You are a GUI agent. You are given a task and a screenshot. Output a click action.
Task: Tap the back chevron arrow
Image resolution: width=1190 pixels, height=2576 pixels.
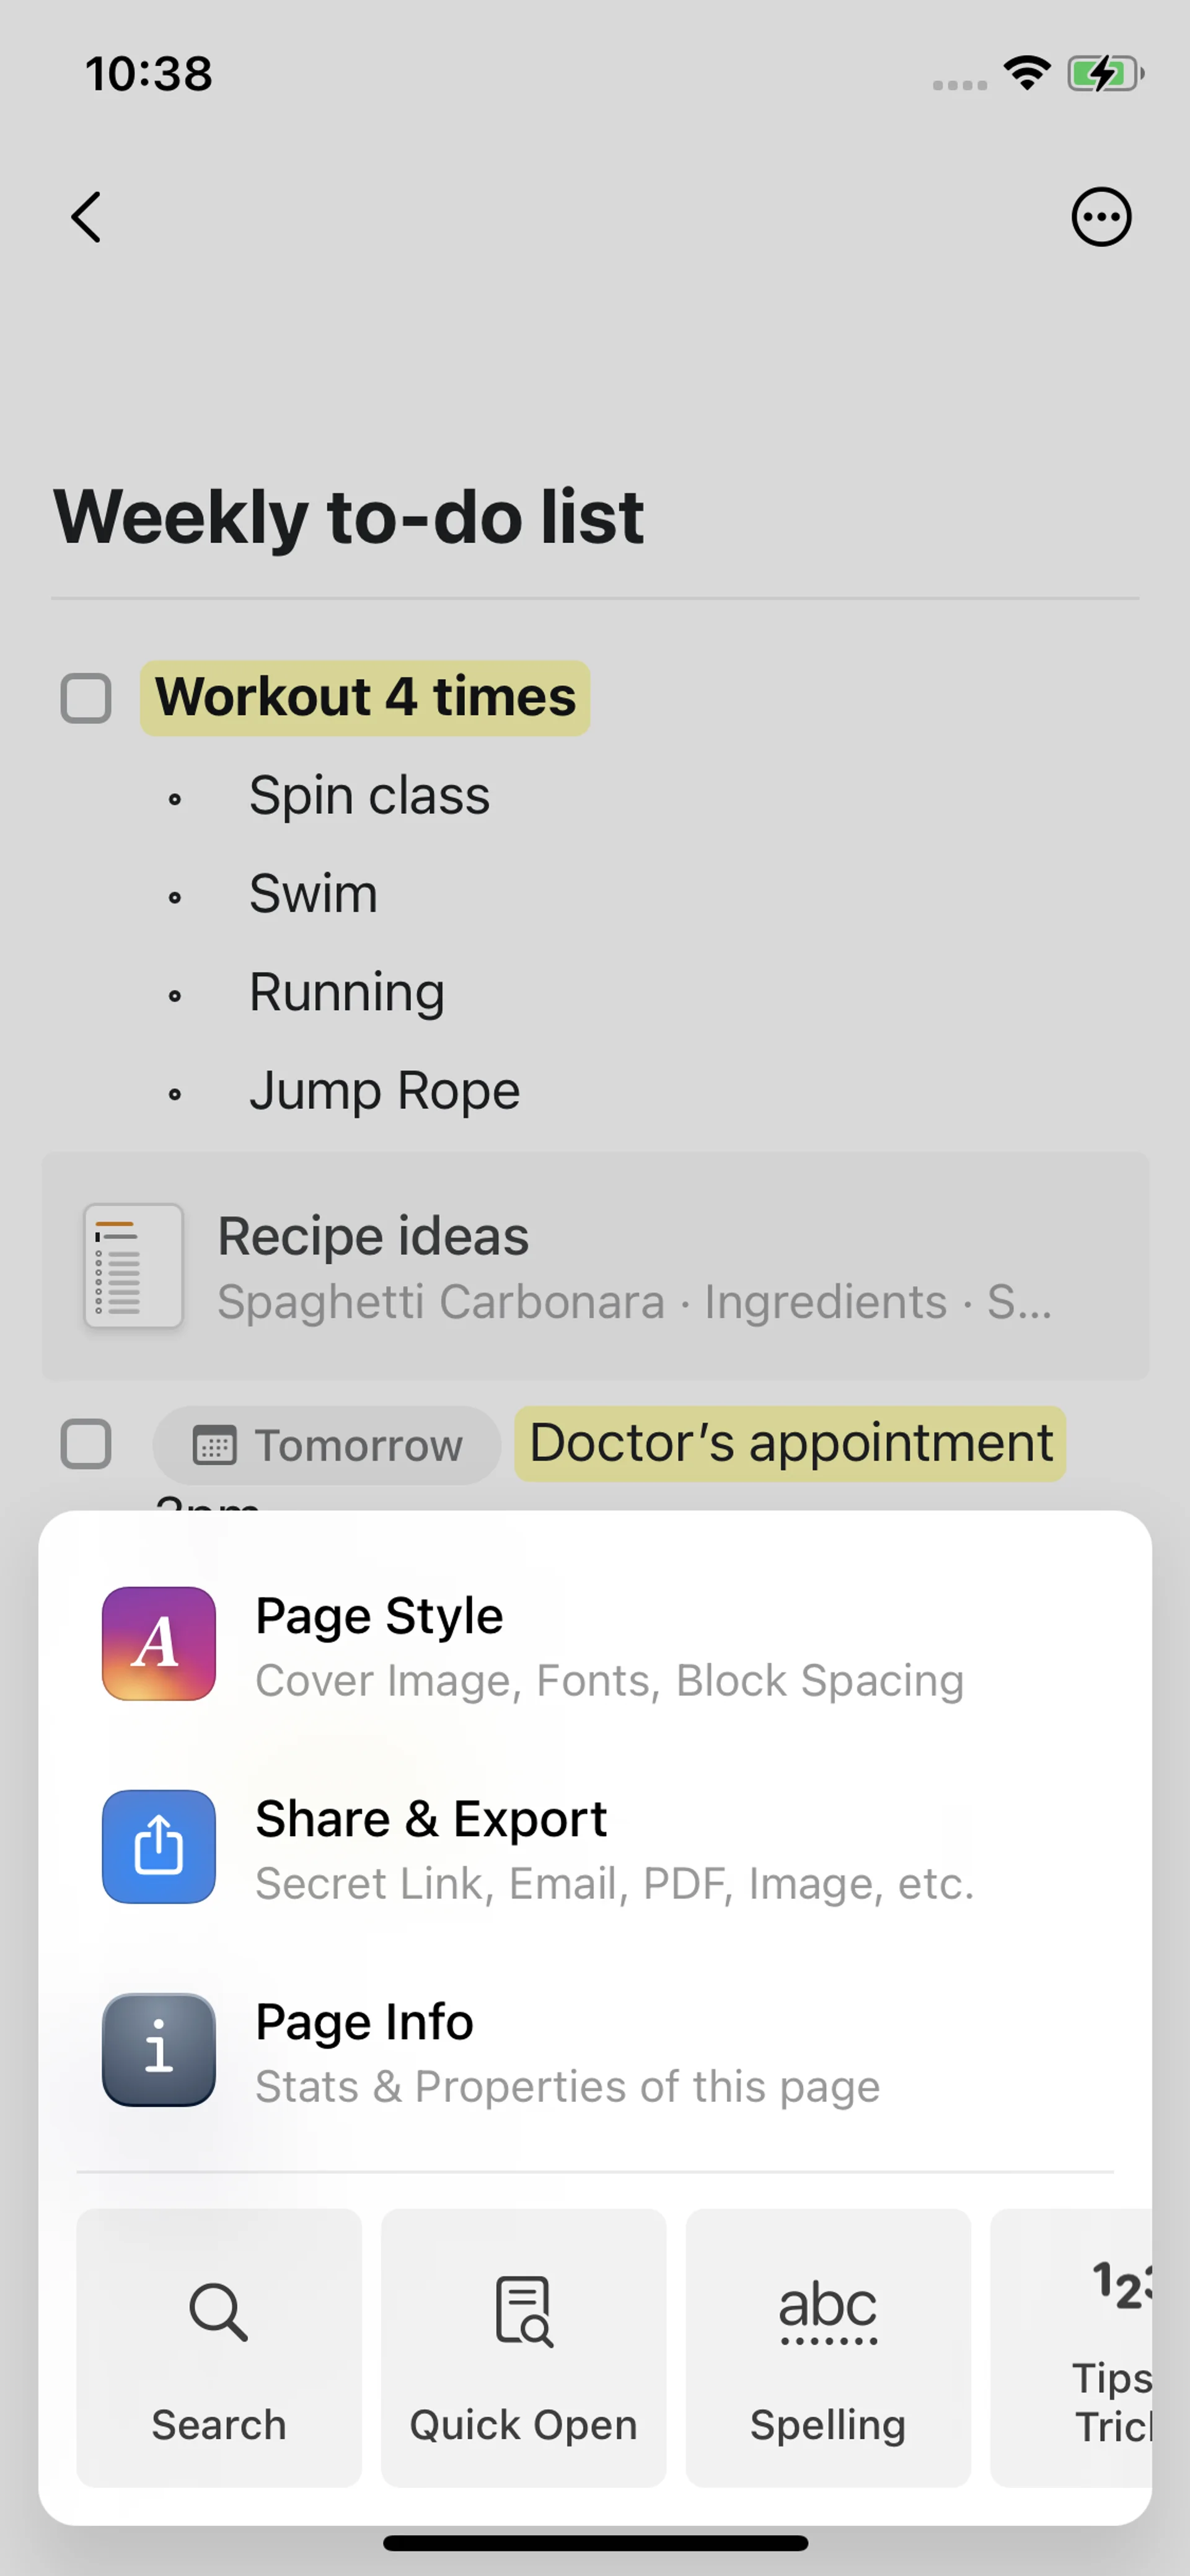tap(87, 217)
